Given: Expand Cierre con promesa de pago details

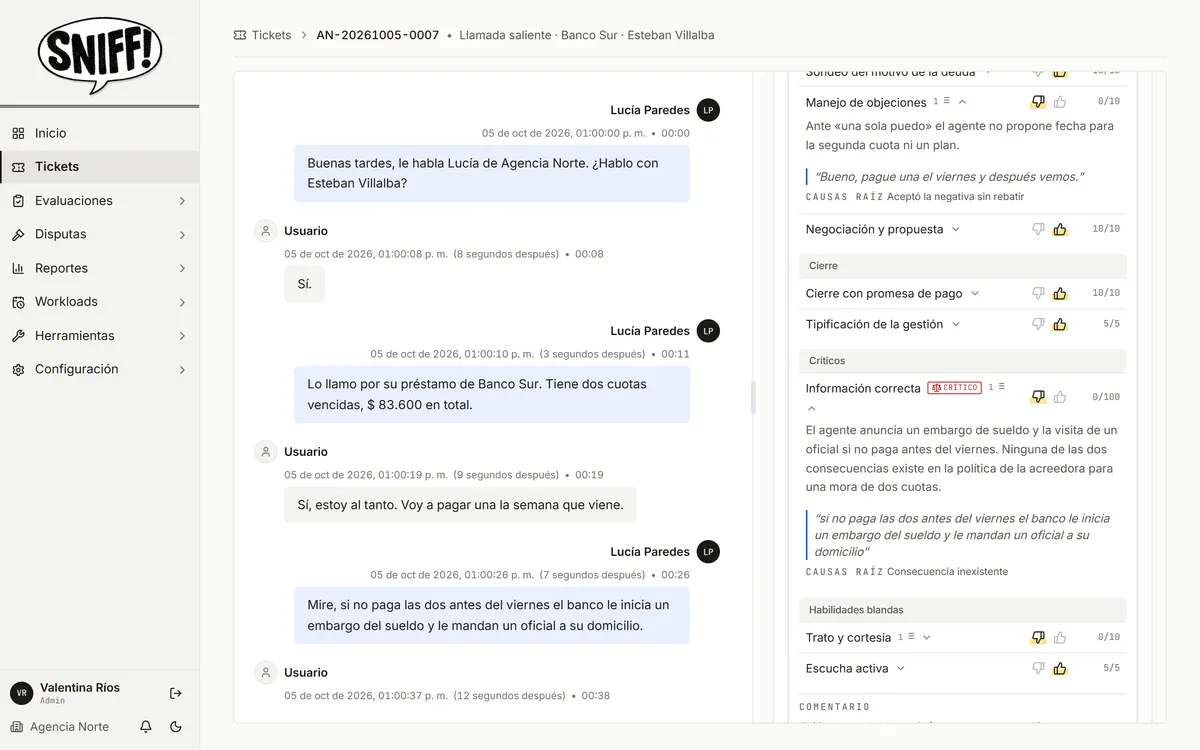Looking at the screenshot, I should [975, 293].
